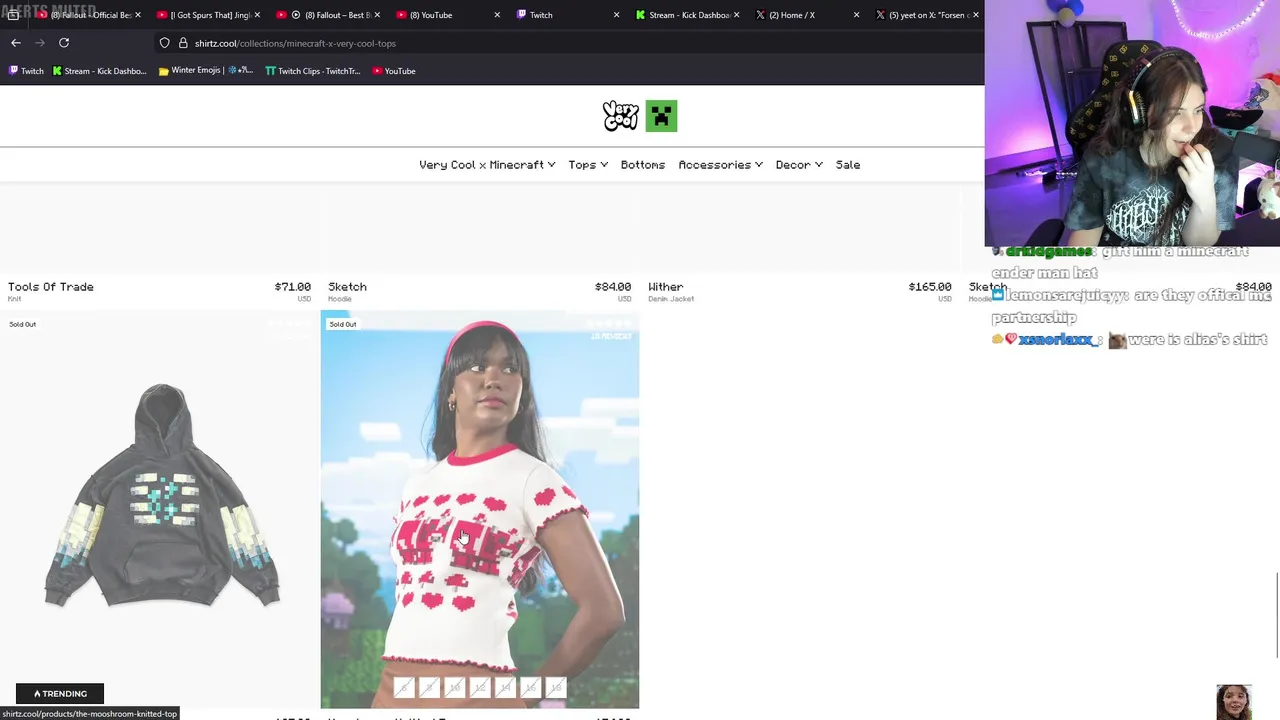The height and width of the screenshot is (720, 1280).
Task: Expand the Tops dropdown menu
Action: 588,165
